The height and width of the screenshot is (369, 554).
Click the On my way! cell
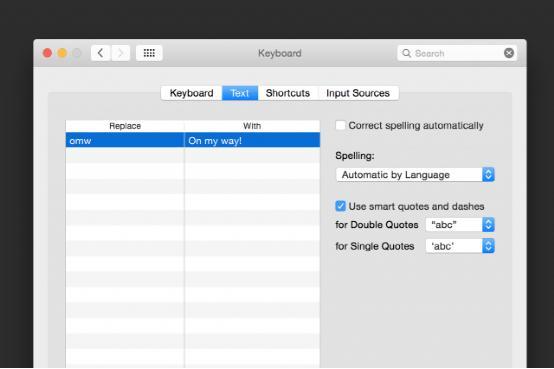(x=252, y=141)
